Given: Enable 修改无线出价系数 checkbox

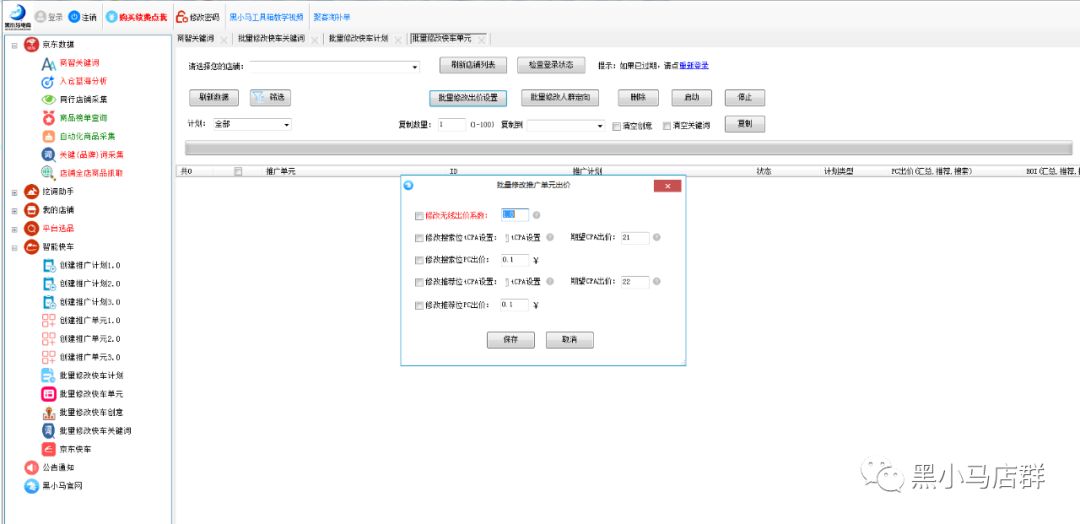Looking at the screenshot, I should click(x=419, y=216).
